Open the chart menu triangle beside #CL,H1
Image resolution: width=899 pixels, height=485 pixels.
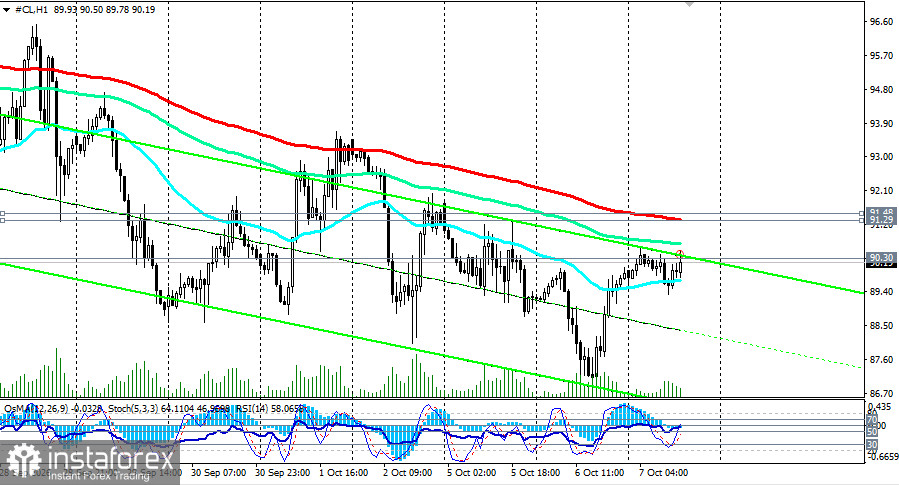(6, 10)
